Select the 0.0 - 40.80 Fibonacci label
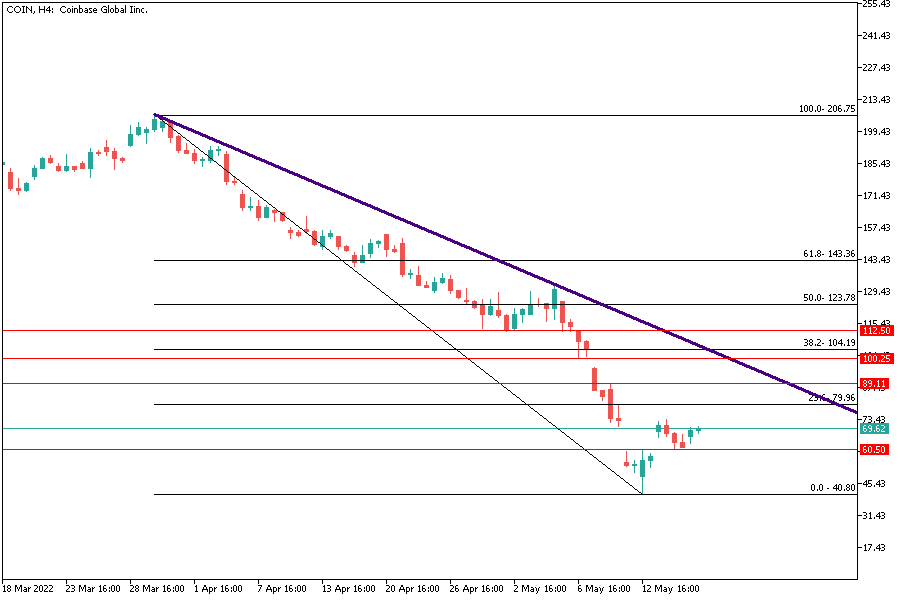The width and height of the screenshot is (900, 600). coord(830,488)
